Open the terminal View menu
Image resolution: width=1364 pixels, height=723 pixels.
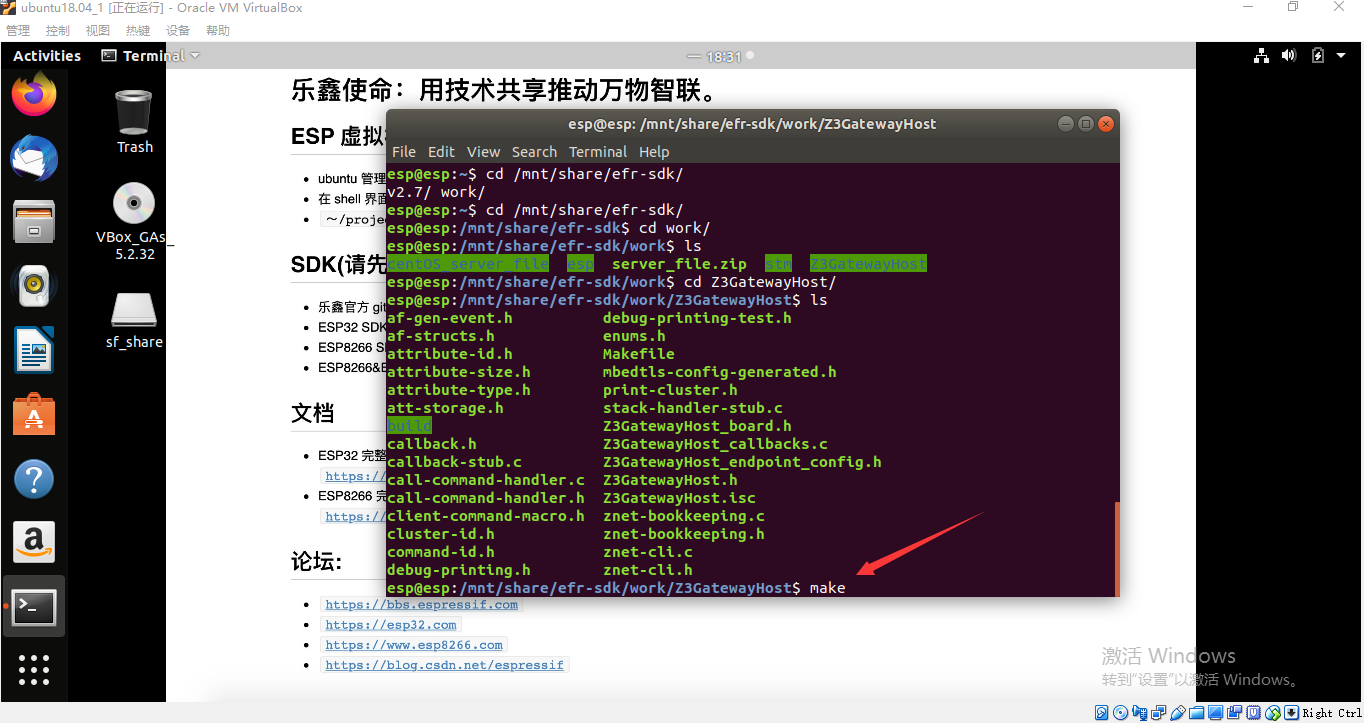pos(483,152)
